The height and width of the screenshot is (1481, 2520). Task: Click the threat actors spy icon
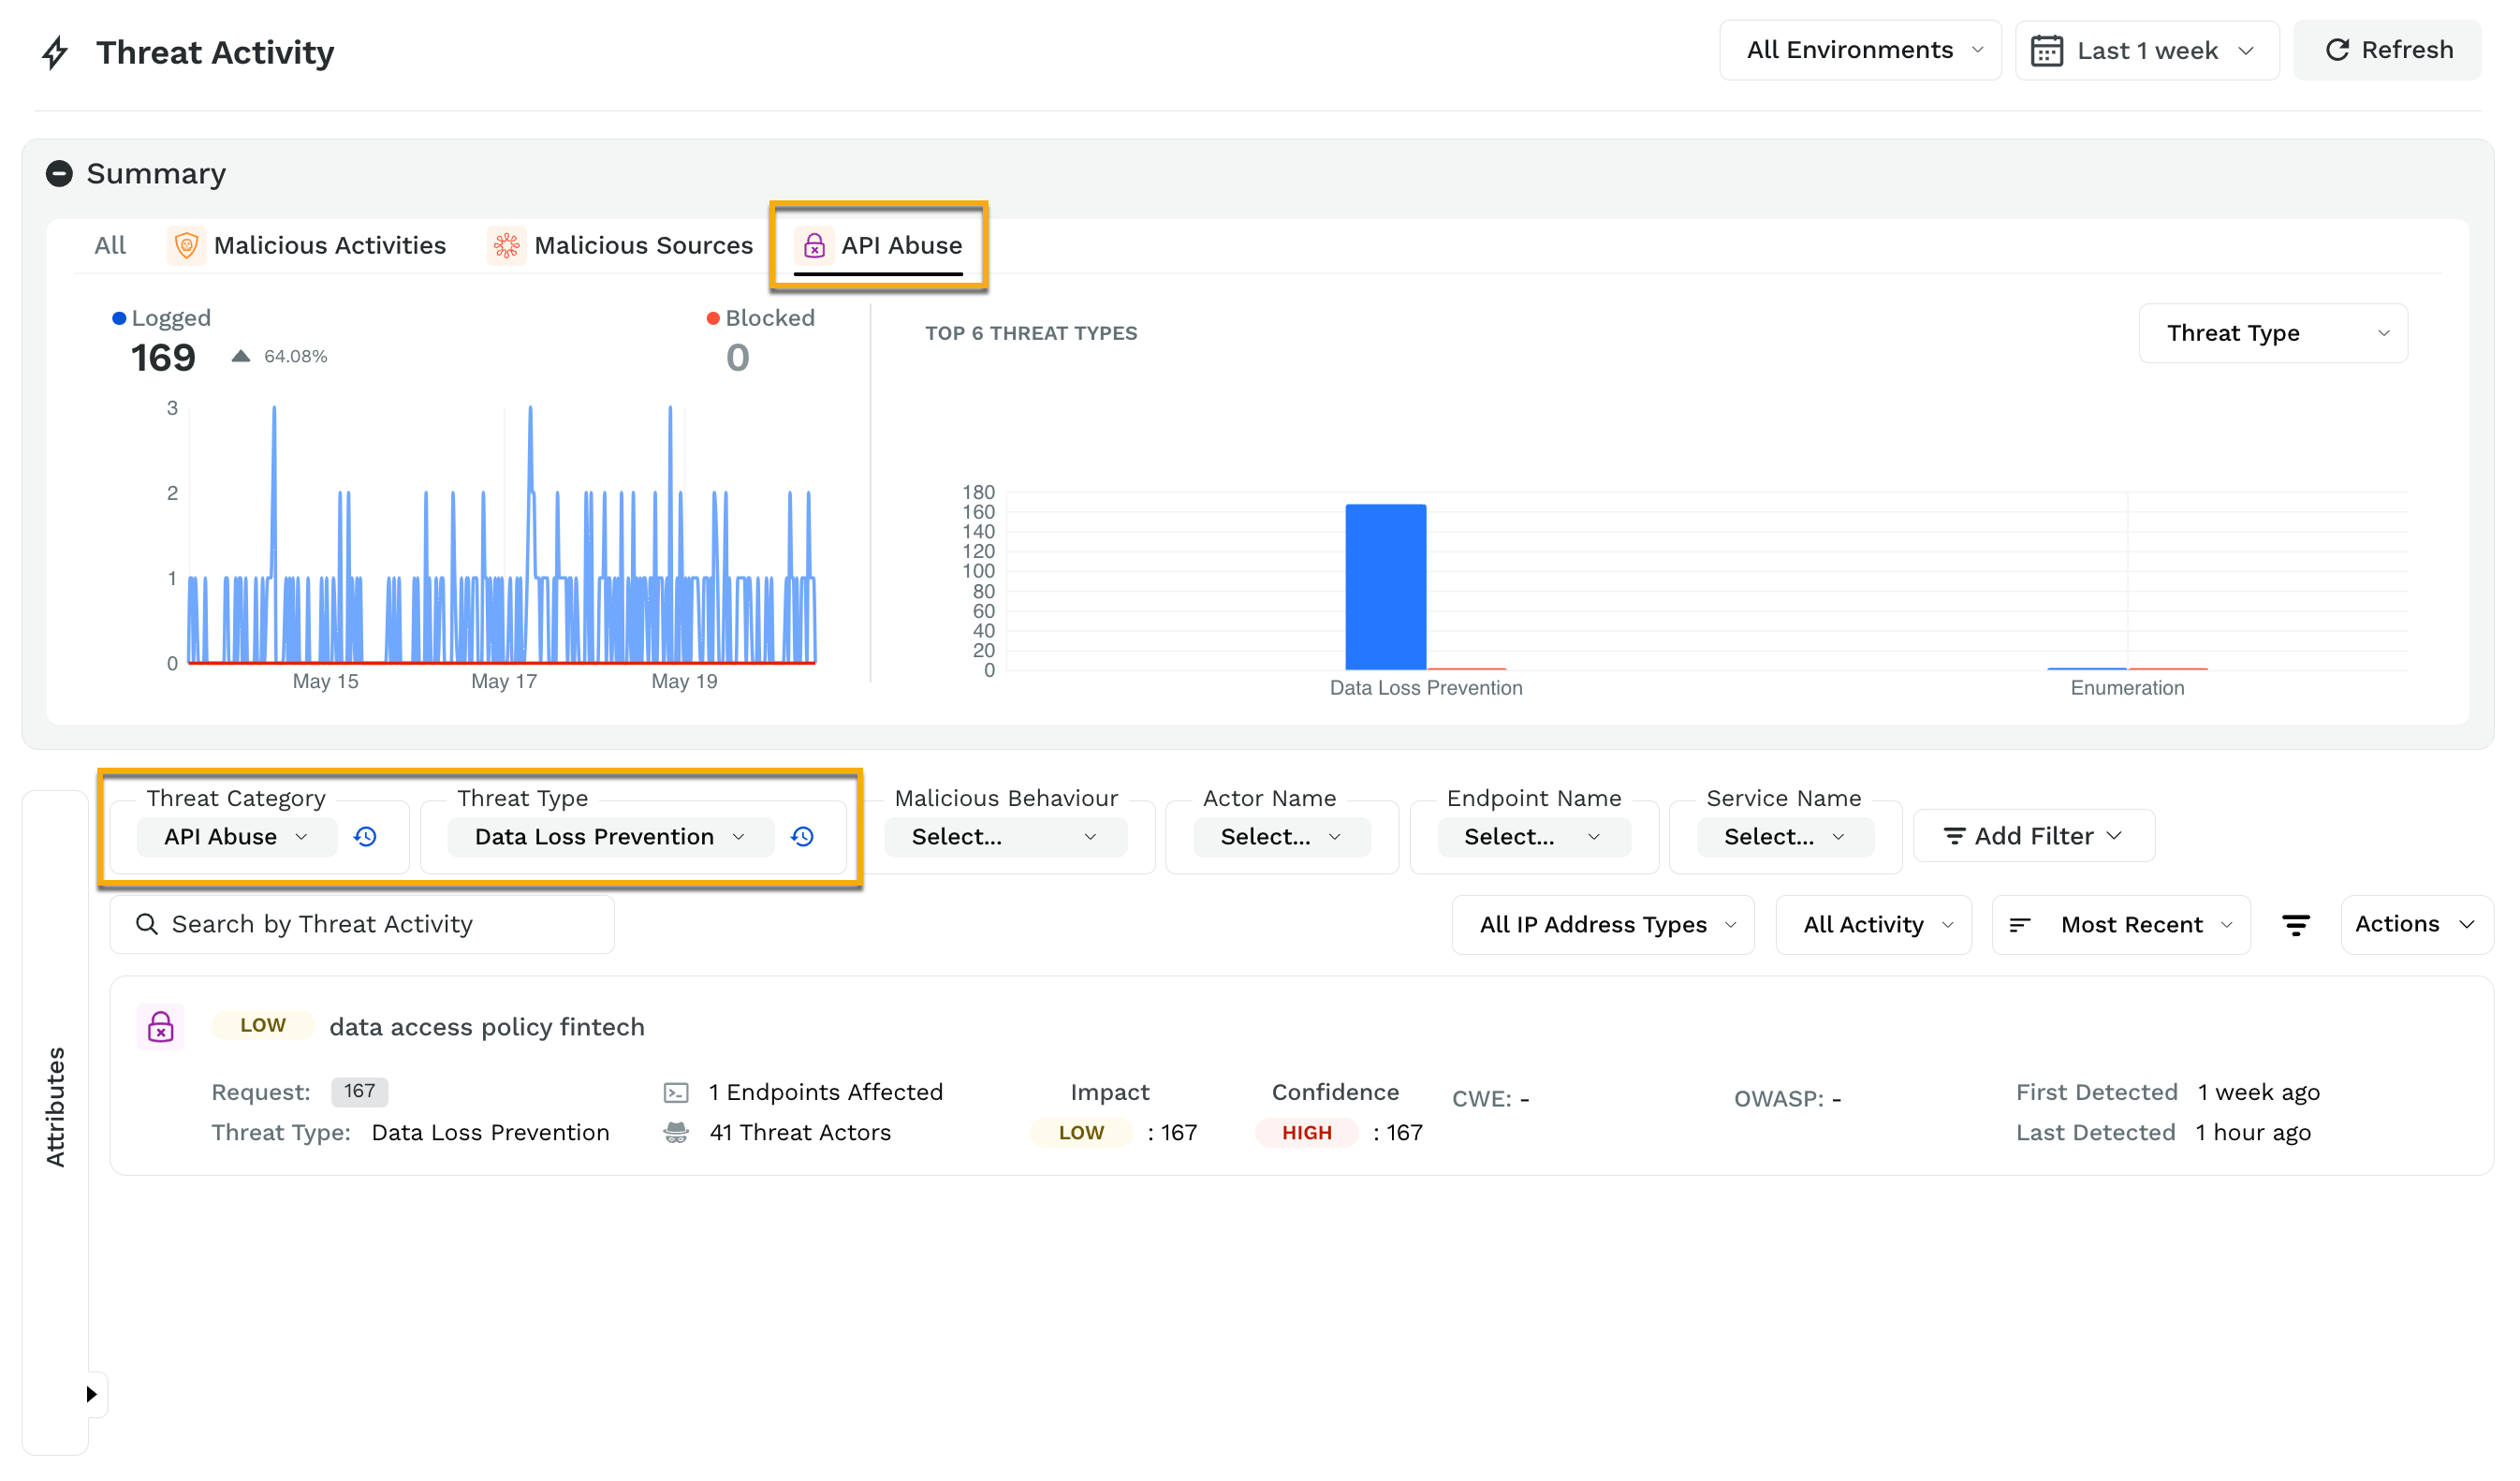point(676,1133)
